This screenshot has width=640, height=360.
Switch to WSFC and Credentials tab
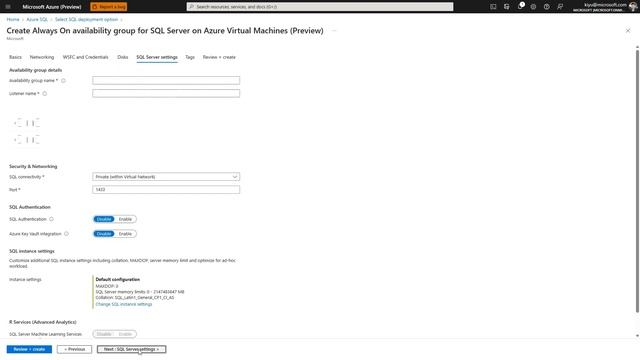(86, 57)
